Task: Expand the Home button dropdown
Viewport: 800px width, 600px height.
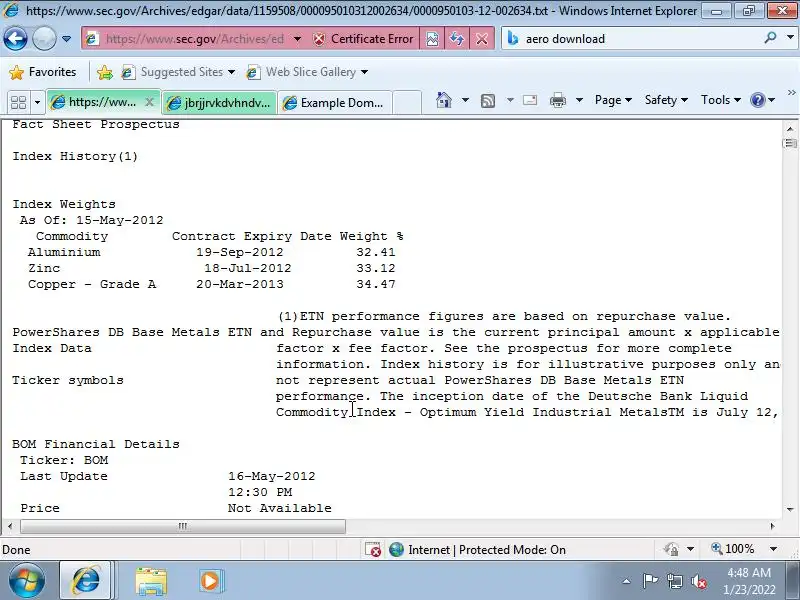Action: click(465, 100)
